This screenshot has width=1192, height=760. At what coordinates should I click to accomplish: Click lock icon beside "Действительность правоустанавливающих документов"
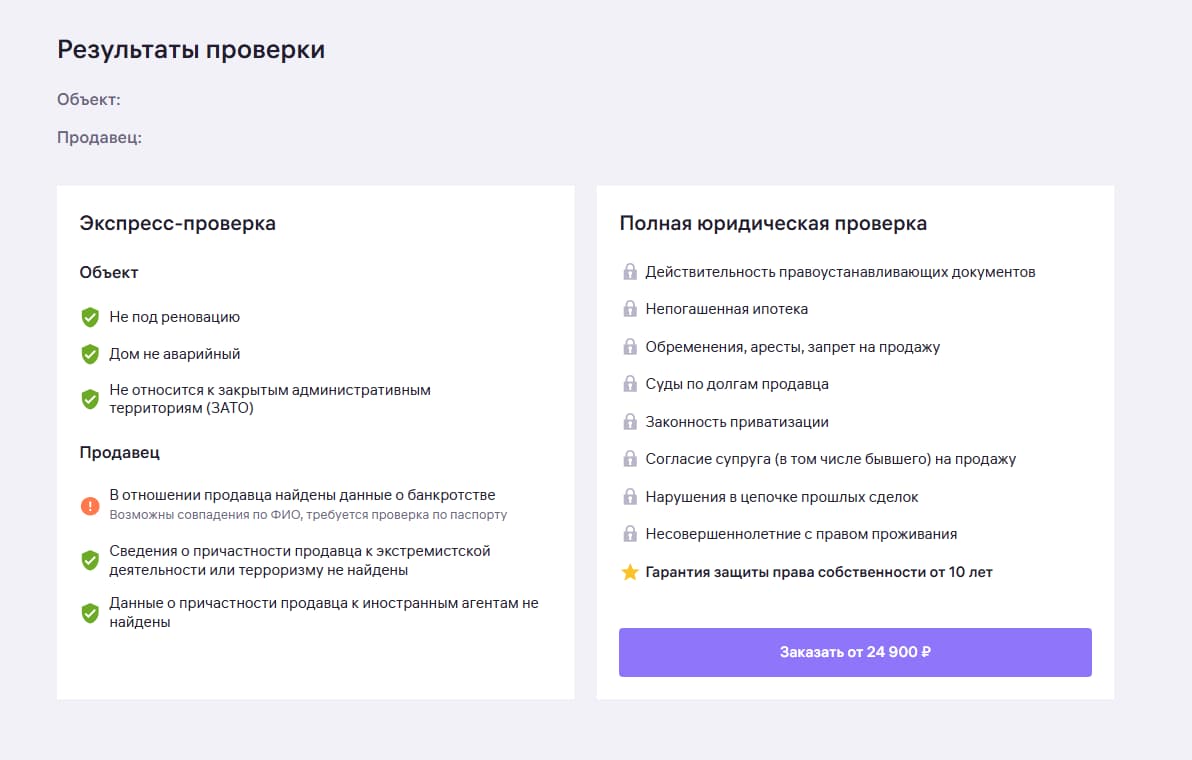point(630,272)
